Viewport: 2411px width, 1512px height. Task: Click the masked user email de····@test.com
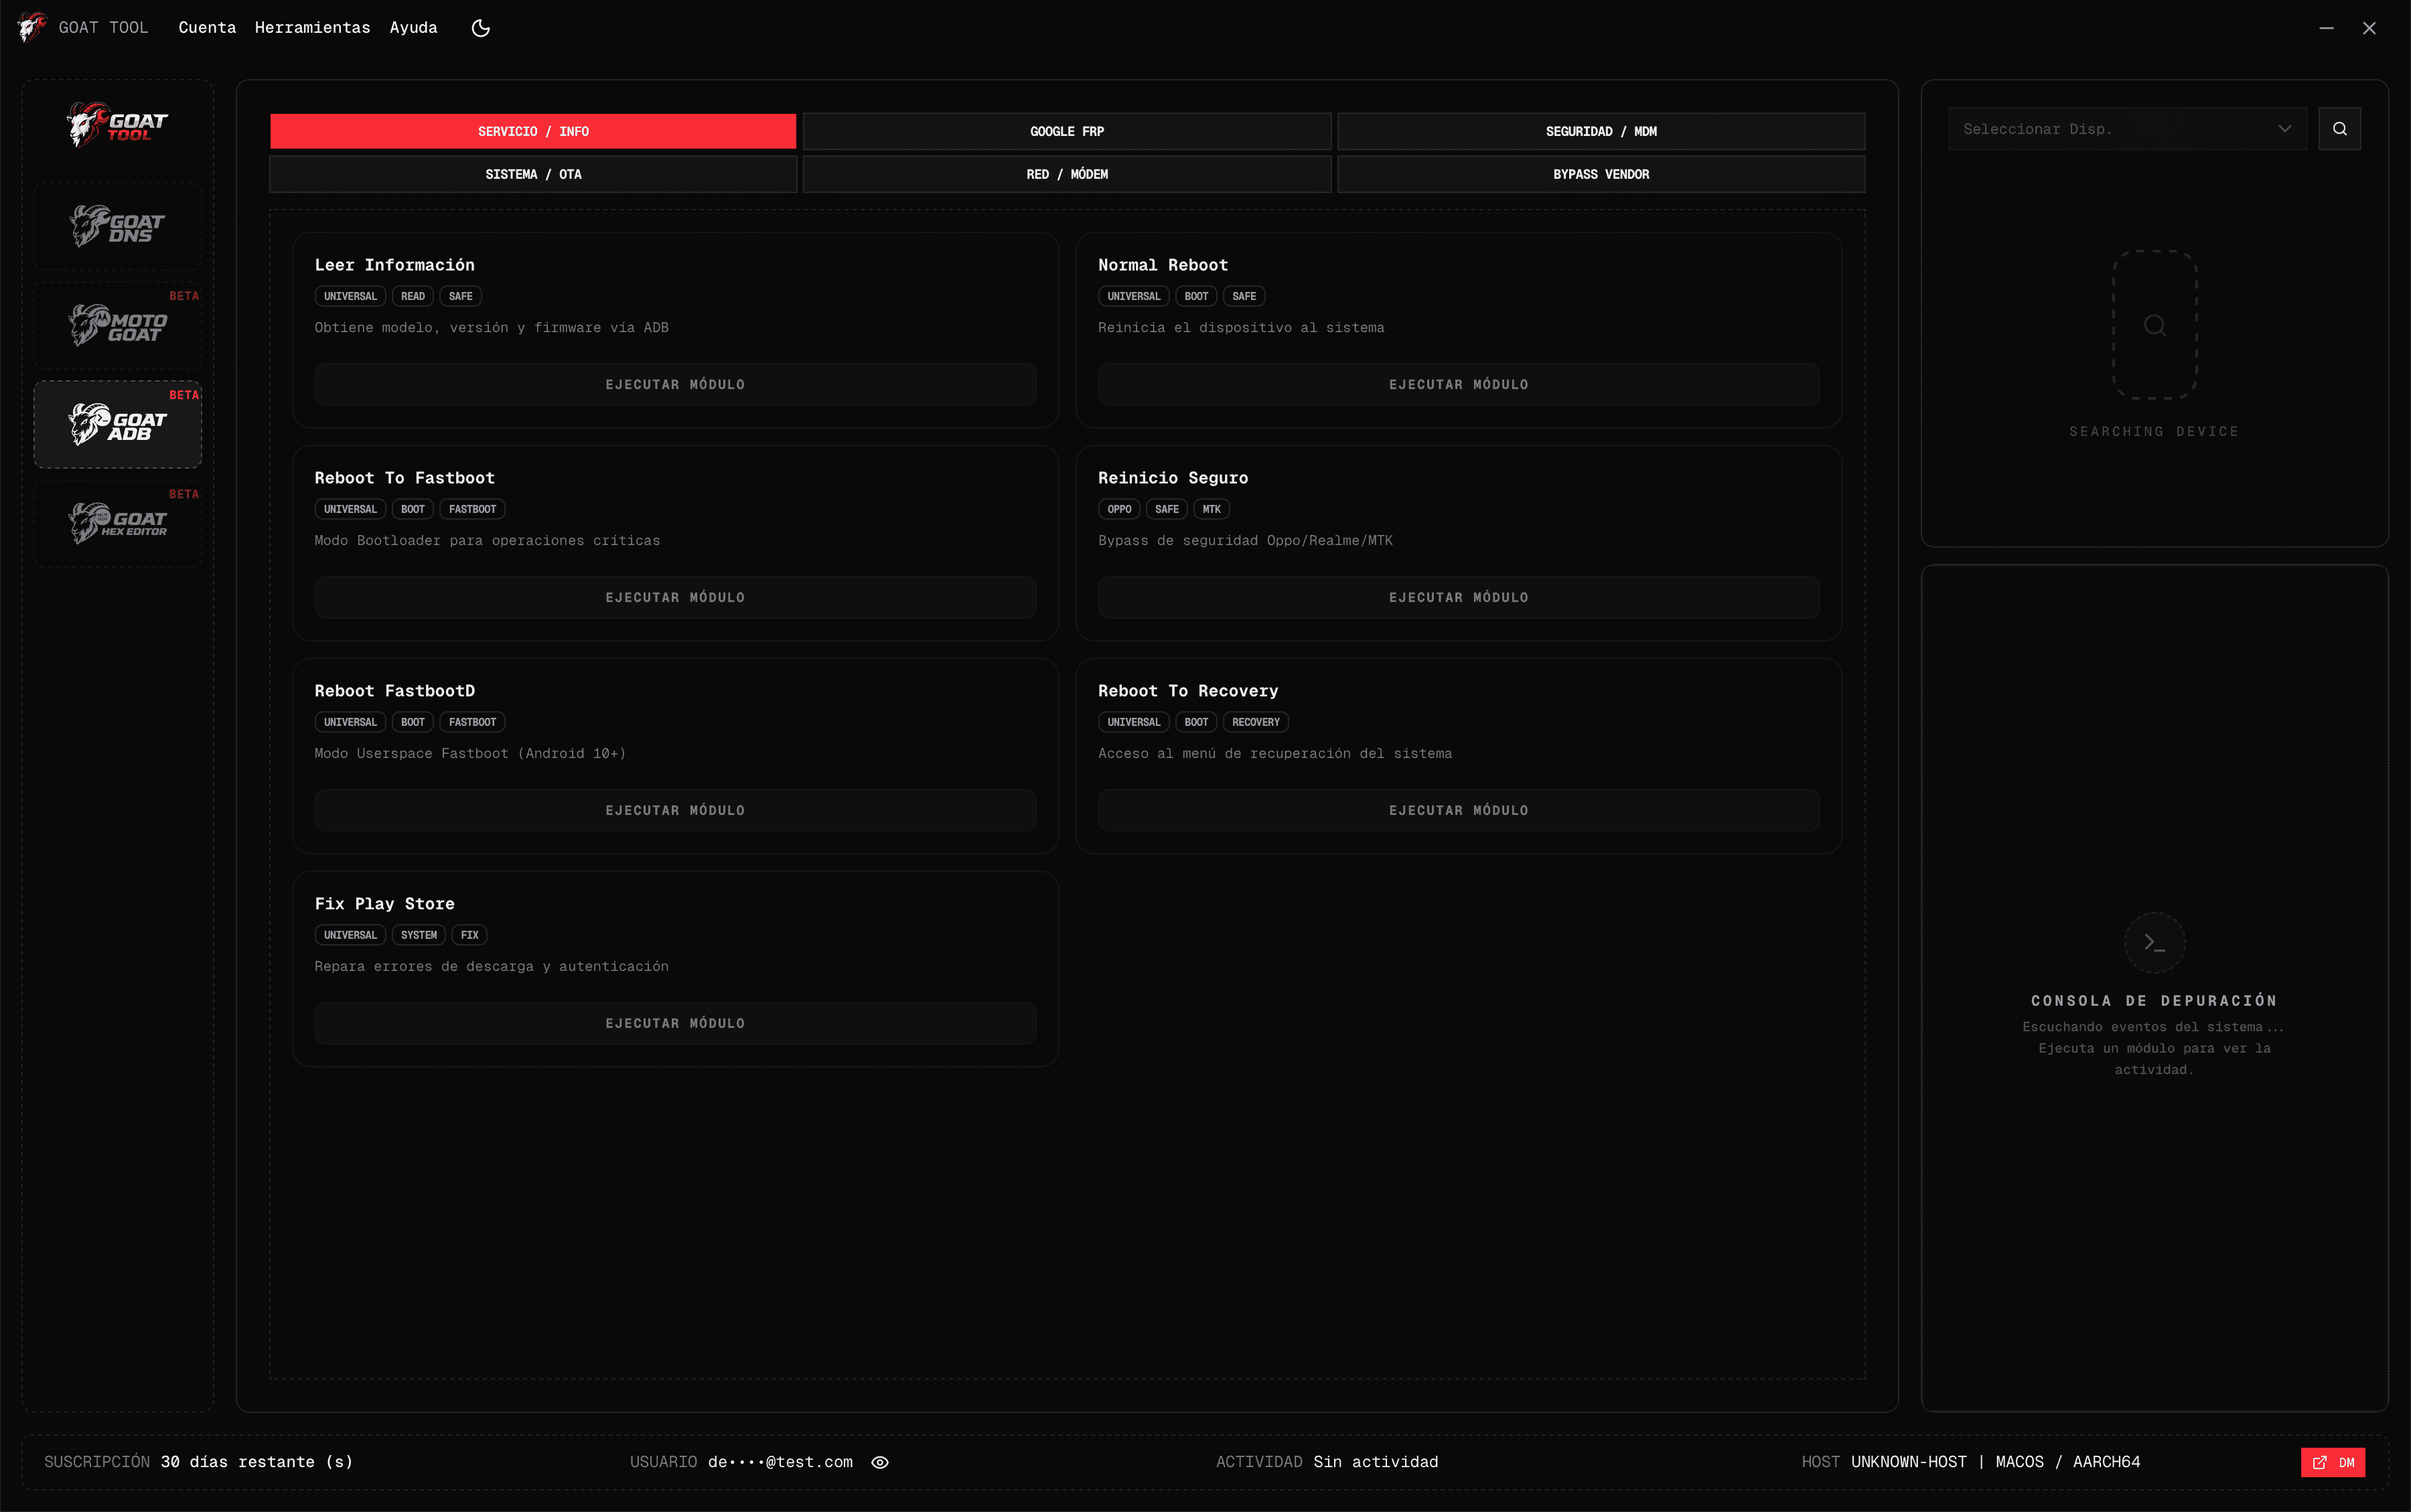coord(780,1462)
